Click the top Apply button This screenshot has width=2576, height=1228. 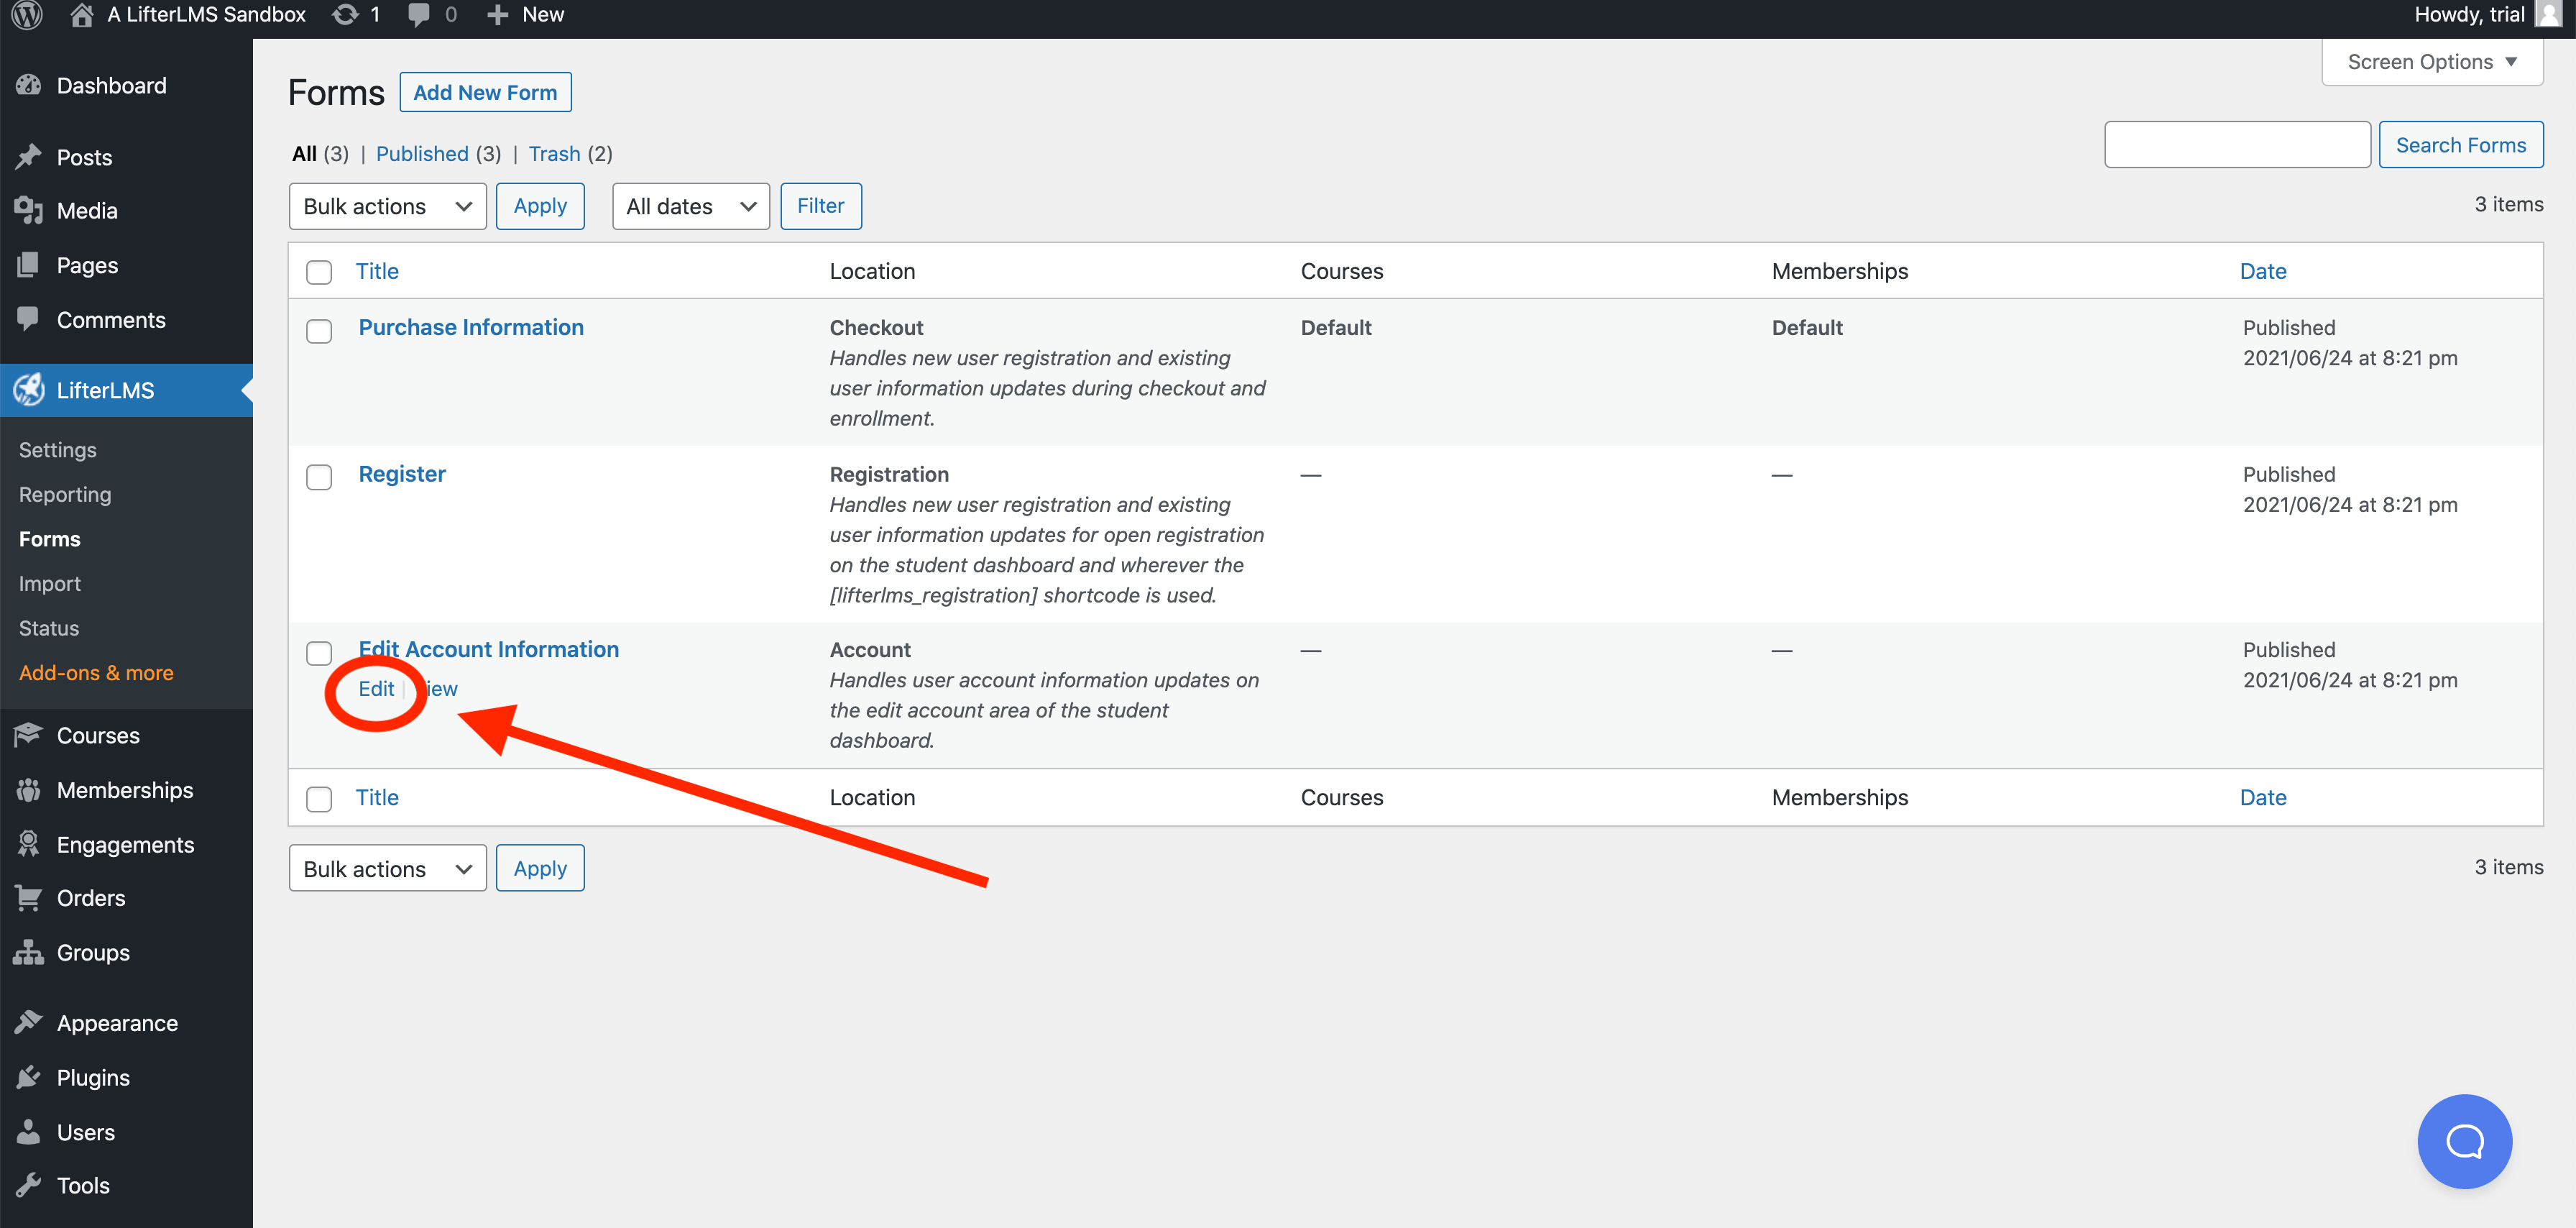click(x=540, y=206)
